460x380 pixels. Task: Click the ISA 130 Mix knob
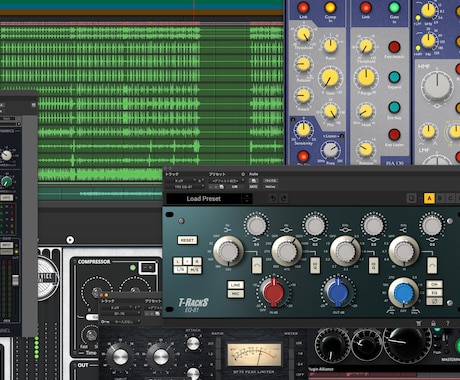[x=331, y=111]
